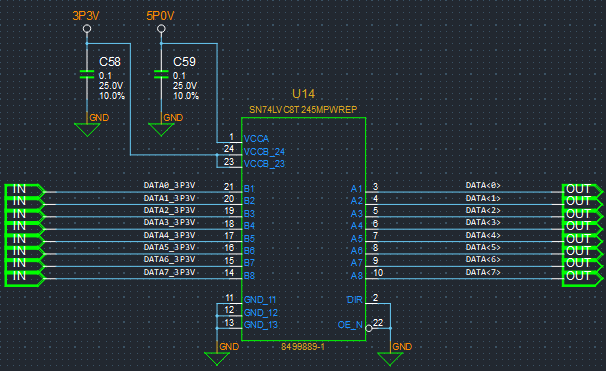This screenshot has width=606, height=371.
Task: Click the GND symbol under C59
Action: [x=161, y=130]
